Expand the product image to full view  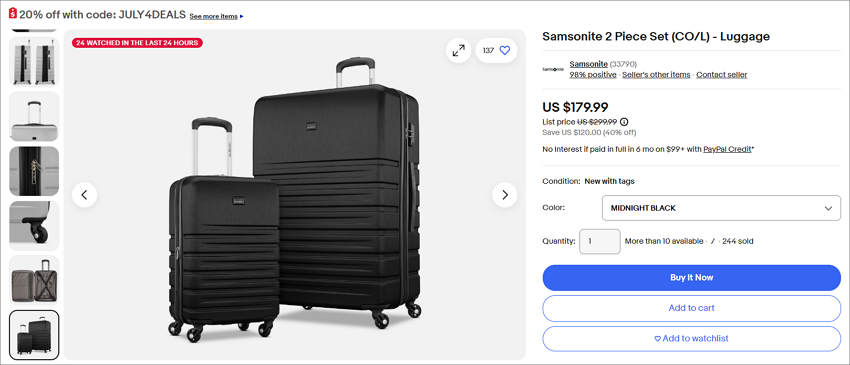click(459, 50)
